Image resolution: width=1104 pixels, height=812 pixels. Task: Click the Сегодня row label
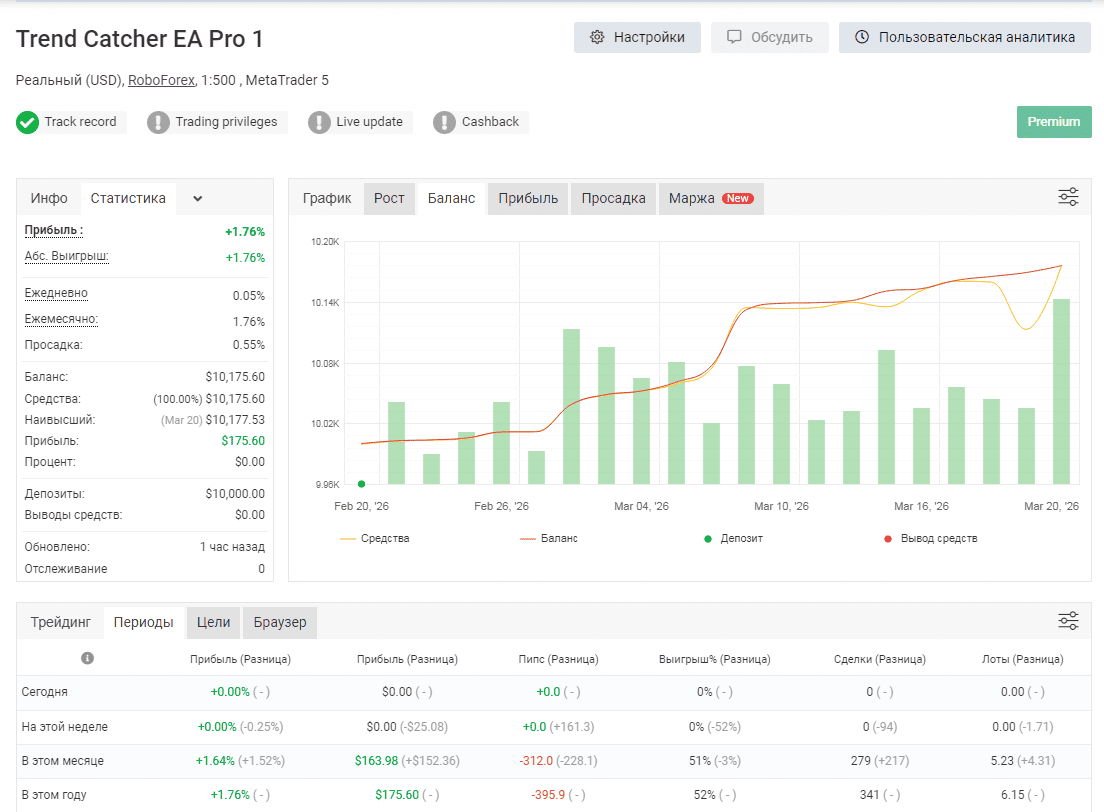click(x=44, y=692)
